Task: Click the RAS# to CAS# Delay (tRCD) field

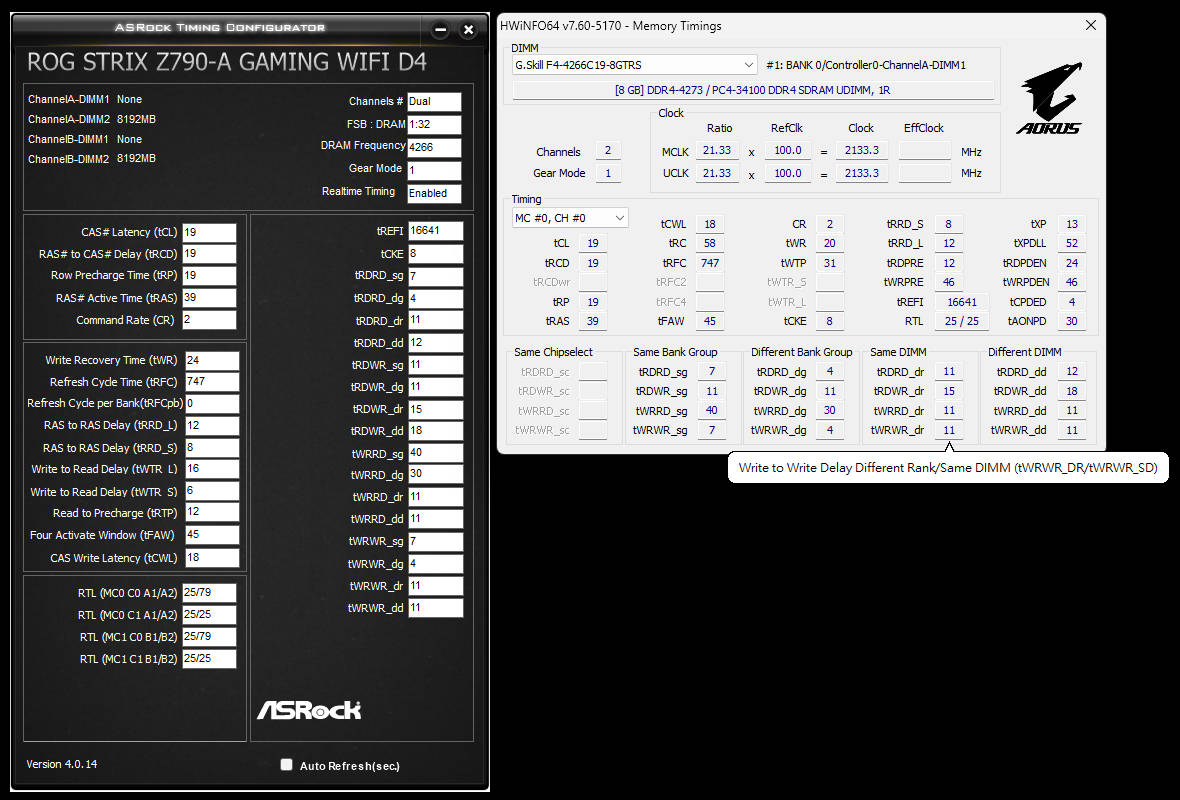Action: [x=209, y=254]
